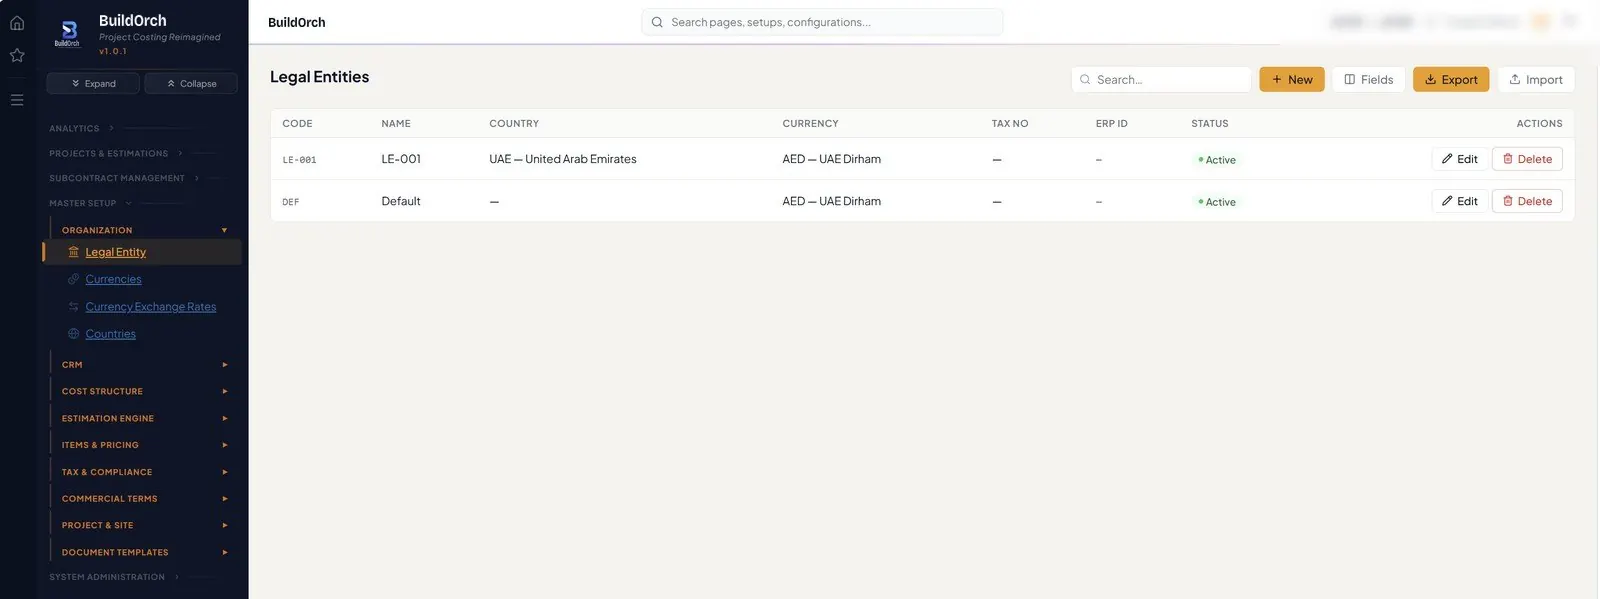Import legal entities
The width and height of the screenshot is (1600, 599).
(1536, 80)
